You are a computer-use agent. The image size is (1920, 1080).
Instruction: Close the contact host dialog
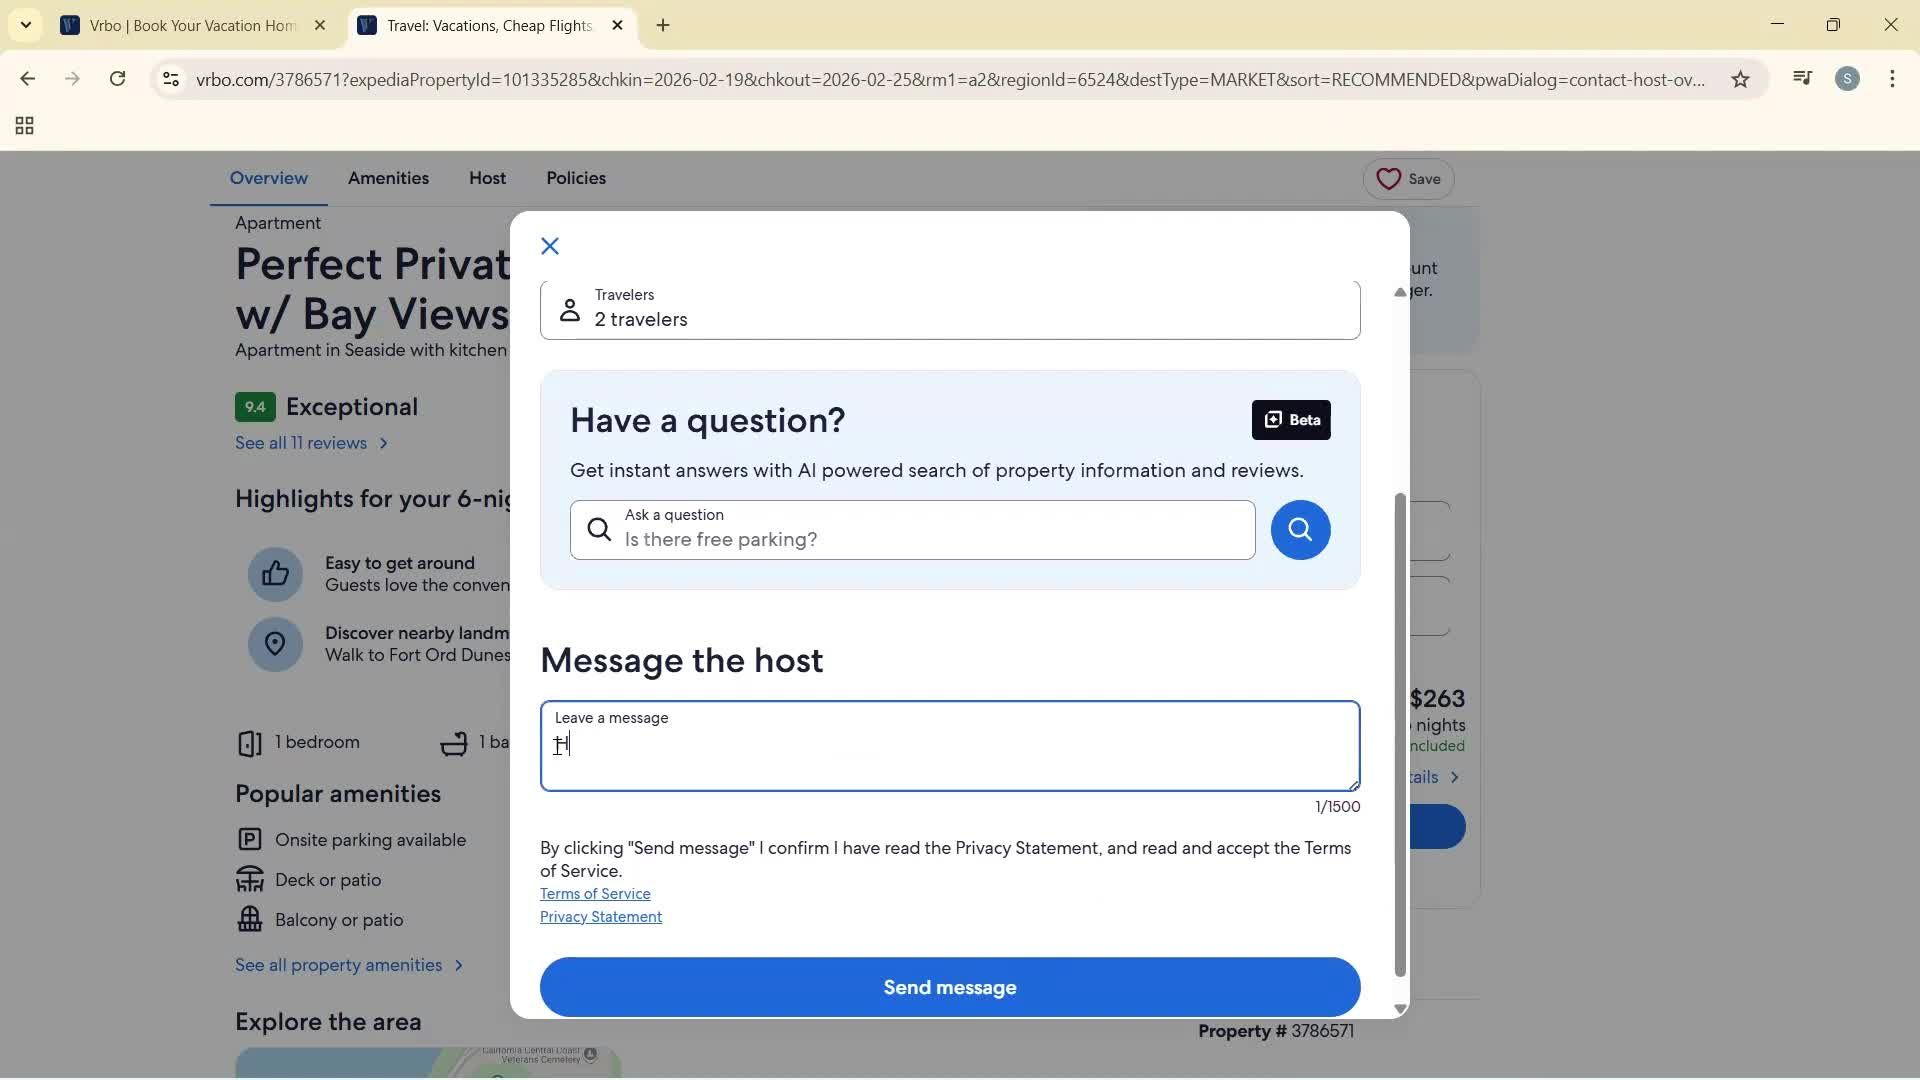[550, 246]
